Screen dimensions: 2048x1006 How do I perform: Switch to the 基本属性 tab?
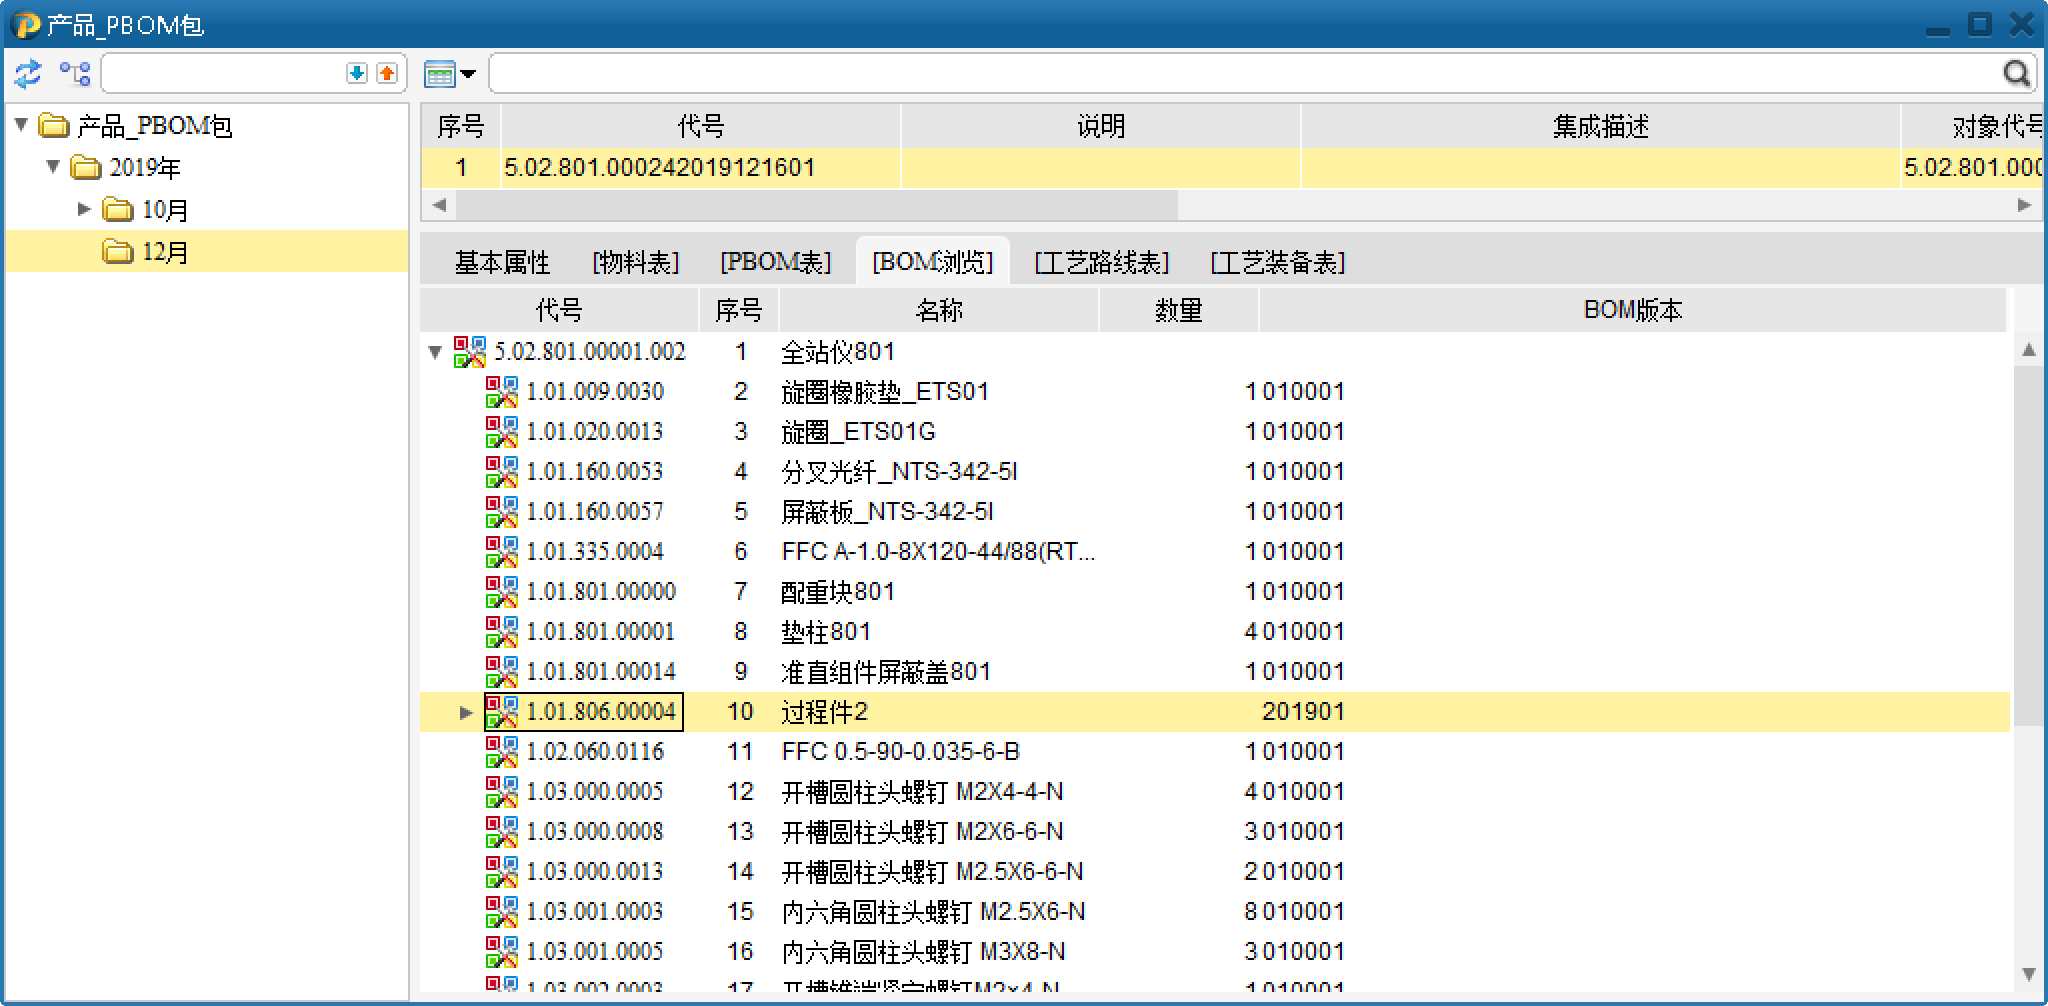pos(502,262)
